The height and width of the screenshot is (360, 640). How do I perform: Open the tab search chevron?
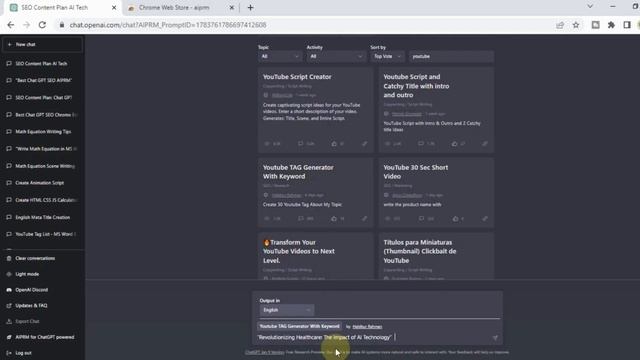click(590, 7)
